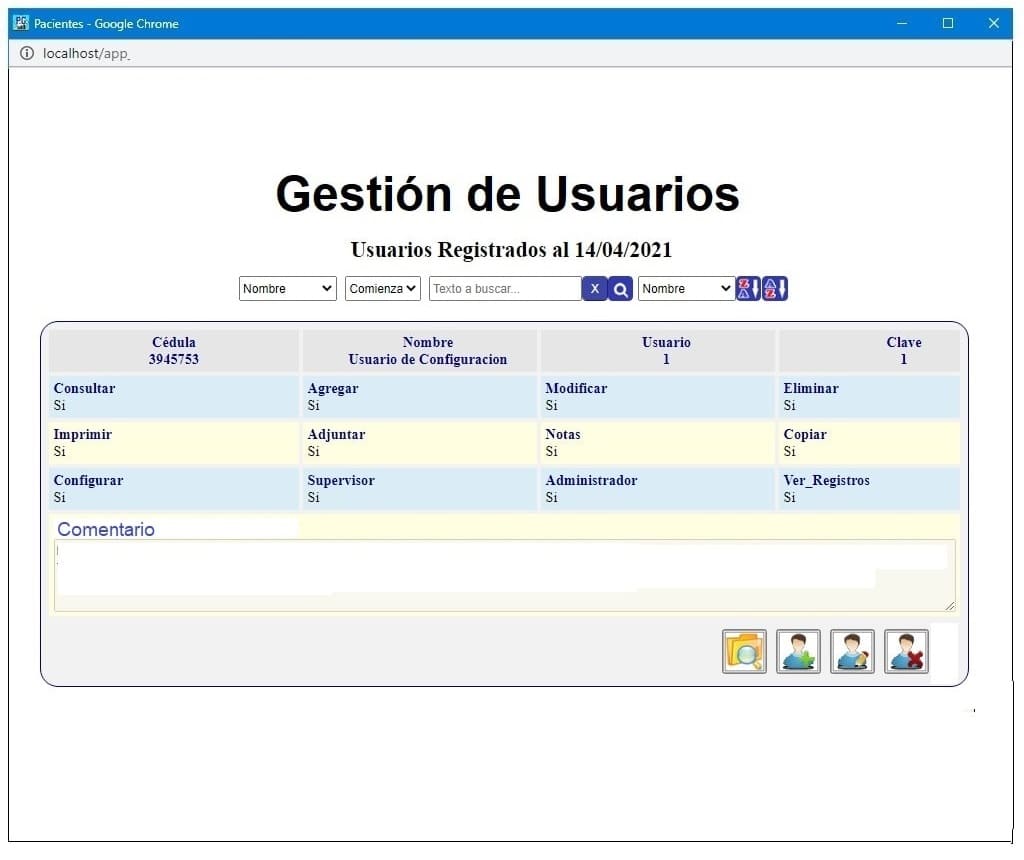1024x860 pixels.
Task: Maximize the Pacientes Chrome window
Action: click(x=948, y=23)
